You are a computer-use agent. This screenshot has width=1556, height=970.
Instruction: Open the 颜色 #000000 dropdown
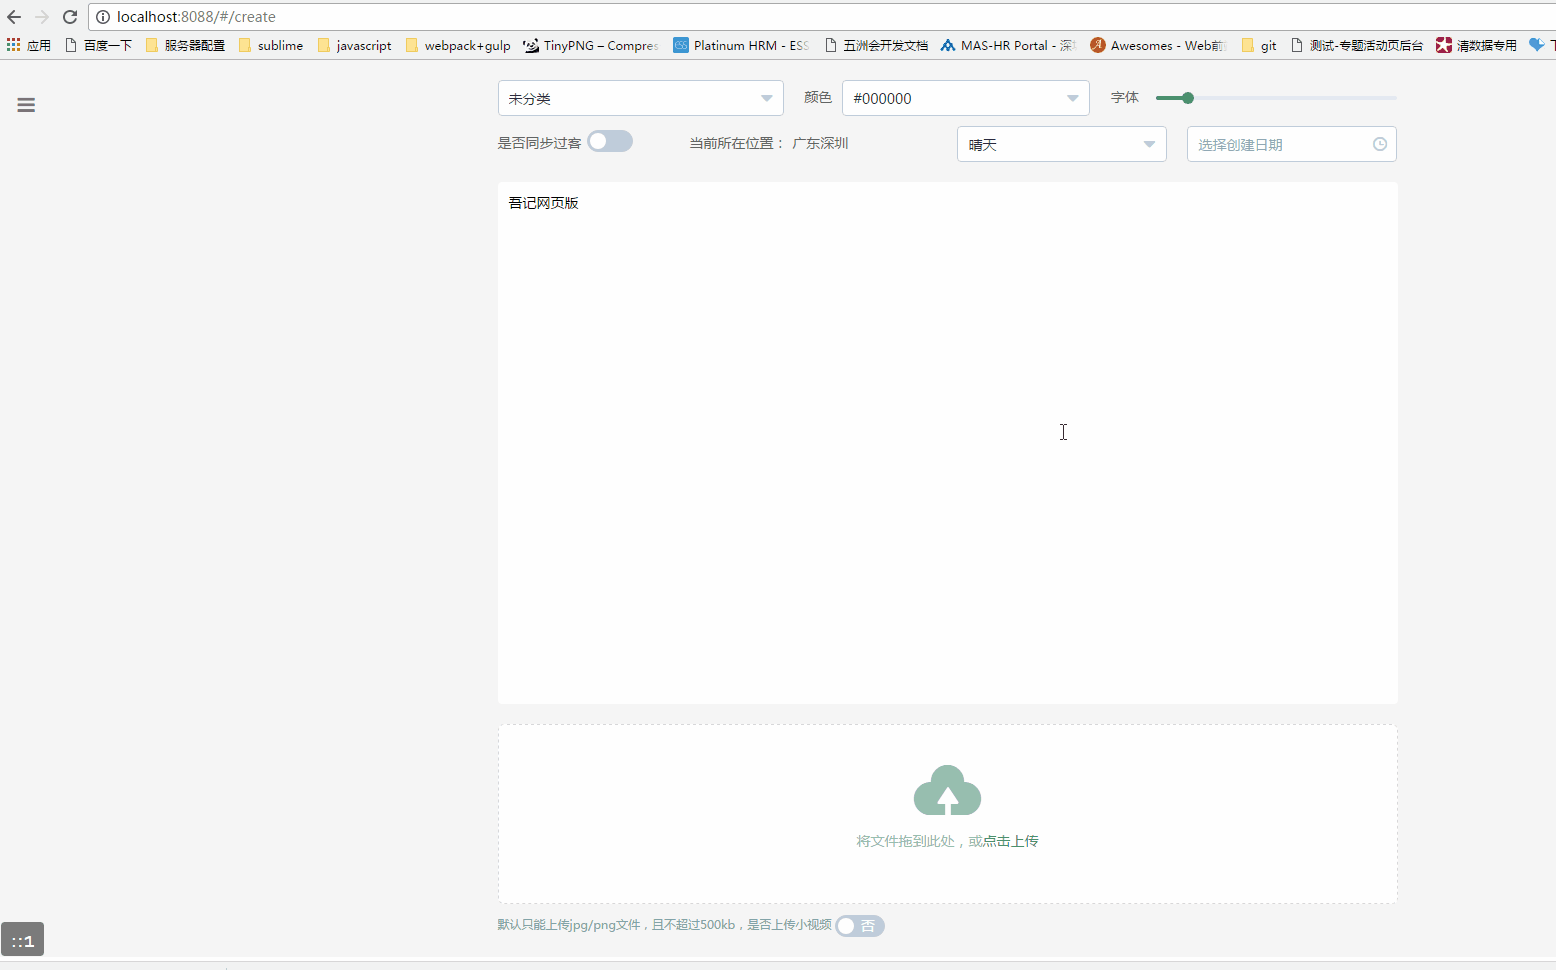pos(964,98)
